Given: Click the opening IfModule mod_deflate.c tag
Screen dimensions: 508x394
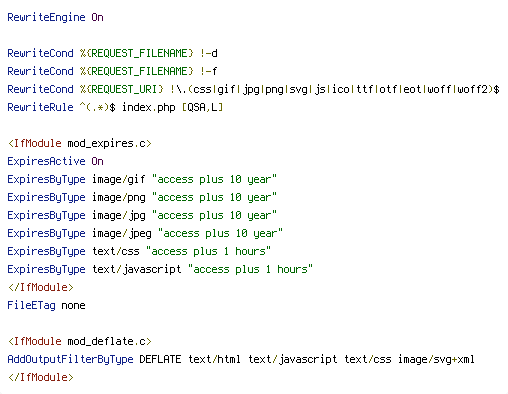Looking at the screenshot, I should click(80, 341).
